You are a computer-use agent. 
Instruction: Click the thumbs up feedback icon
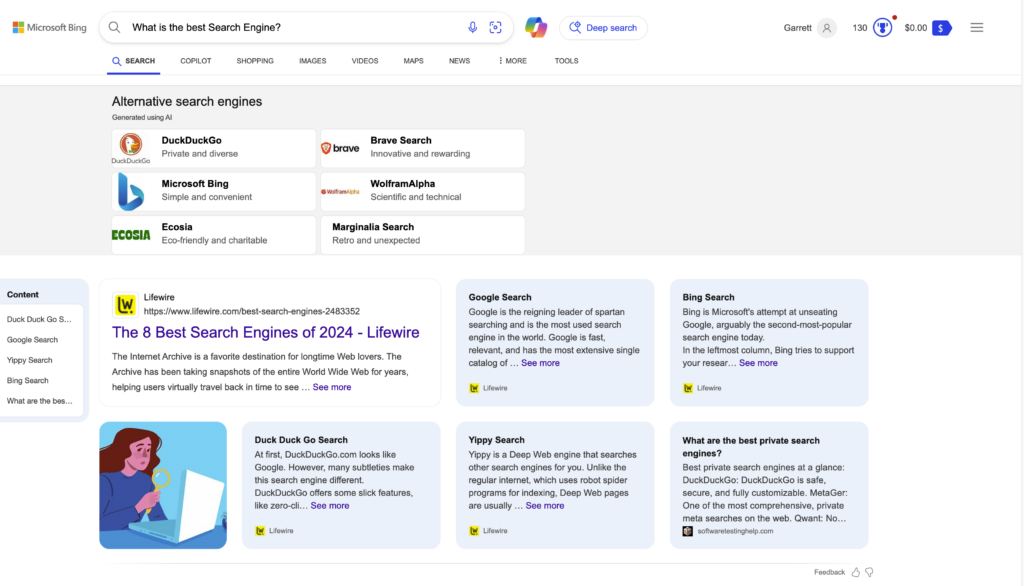tap(856, 572)
